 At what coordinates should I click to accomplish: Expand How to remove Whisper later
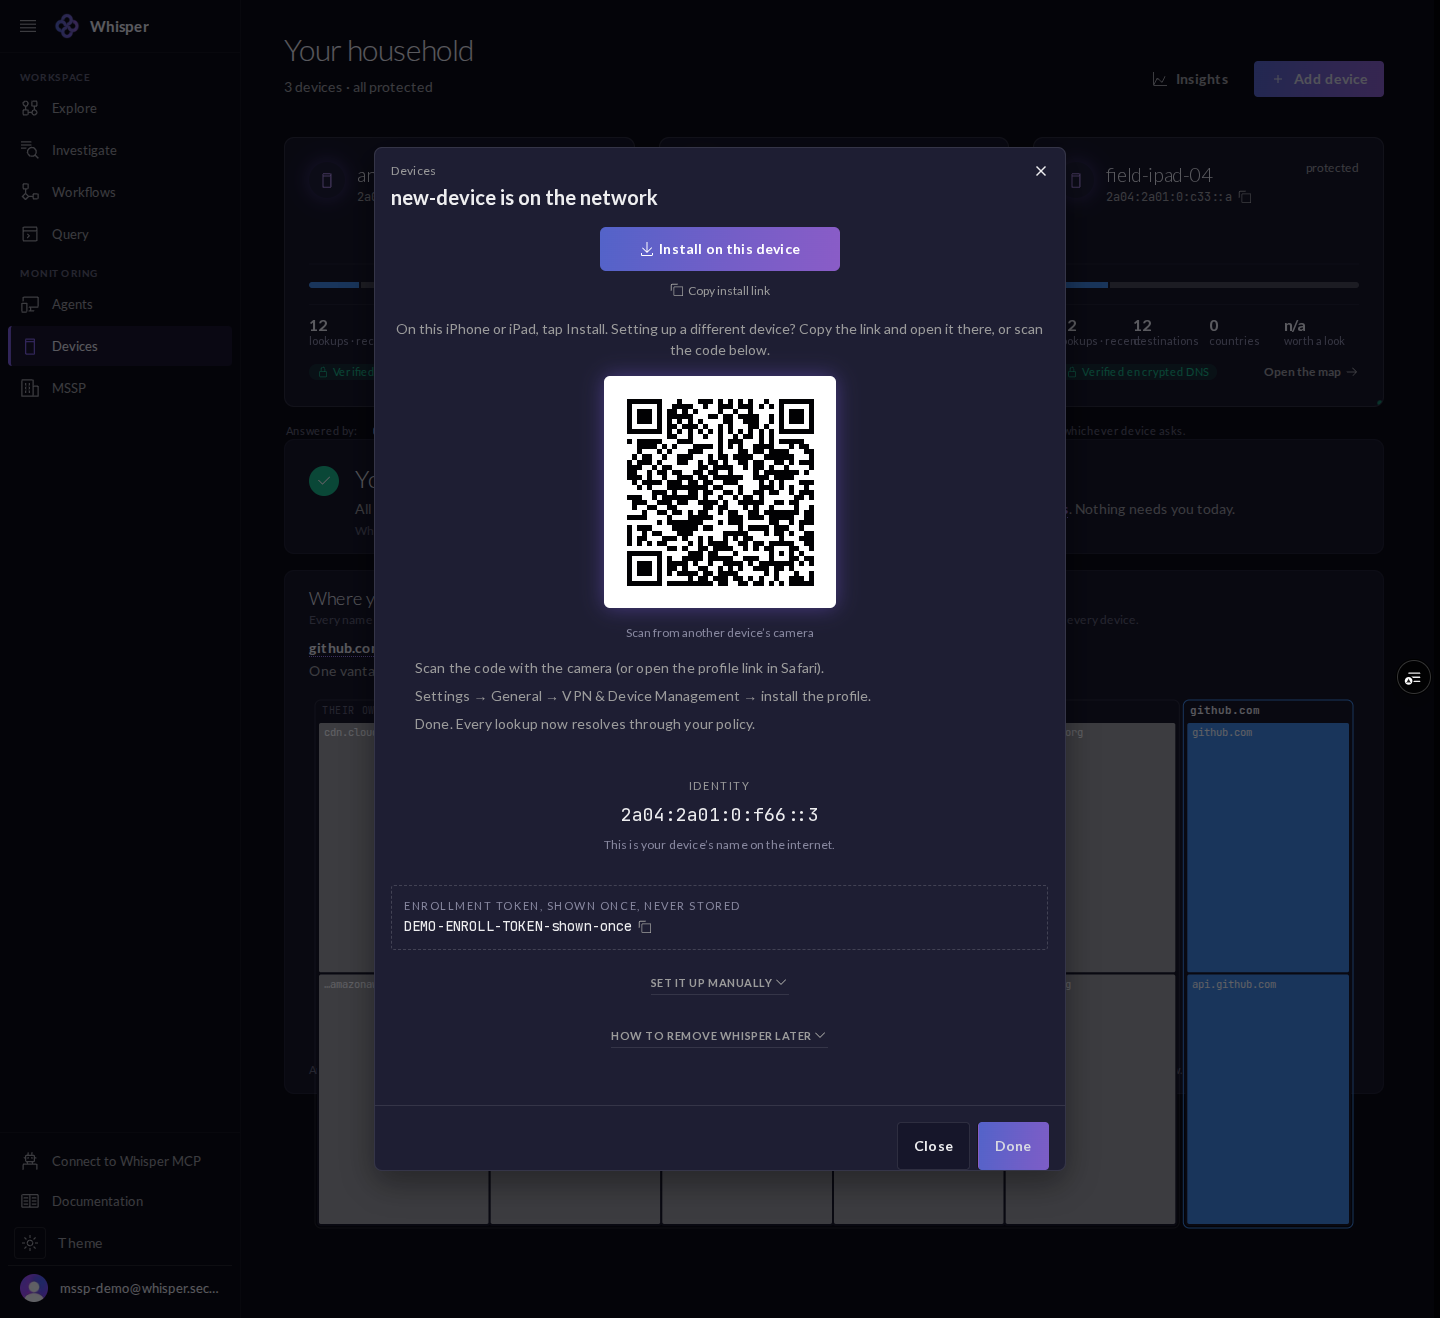coord(719,1036)
